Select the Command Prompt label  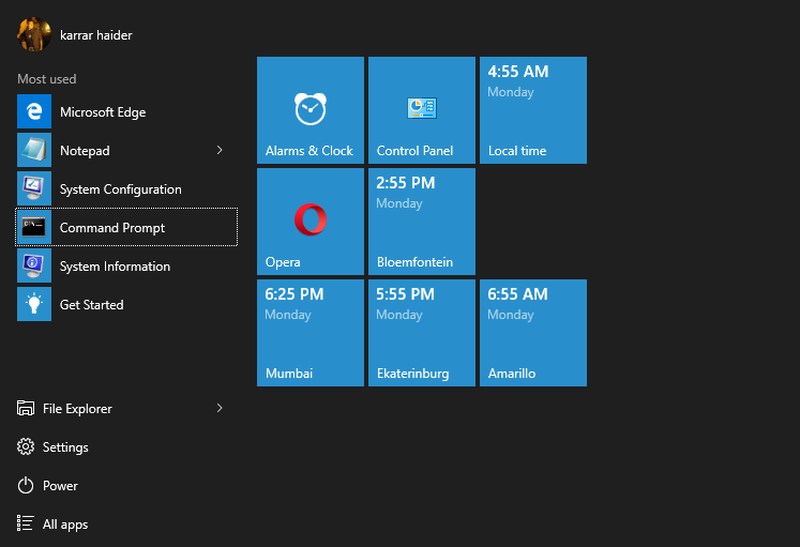point(112,228)
